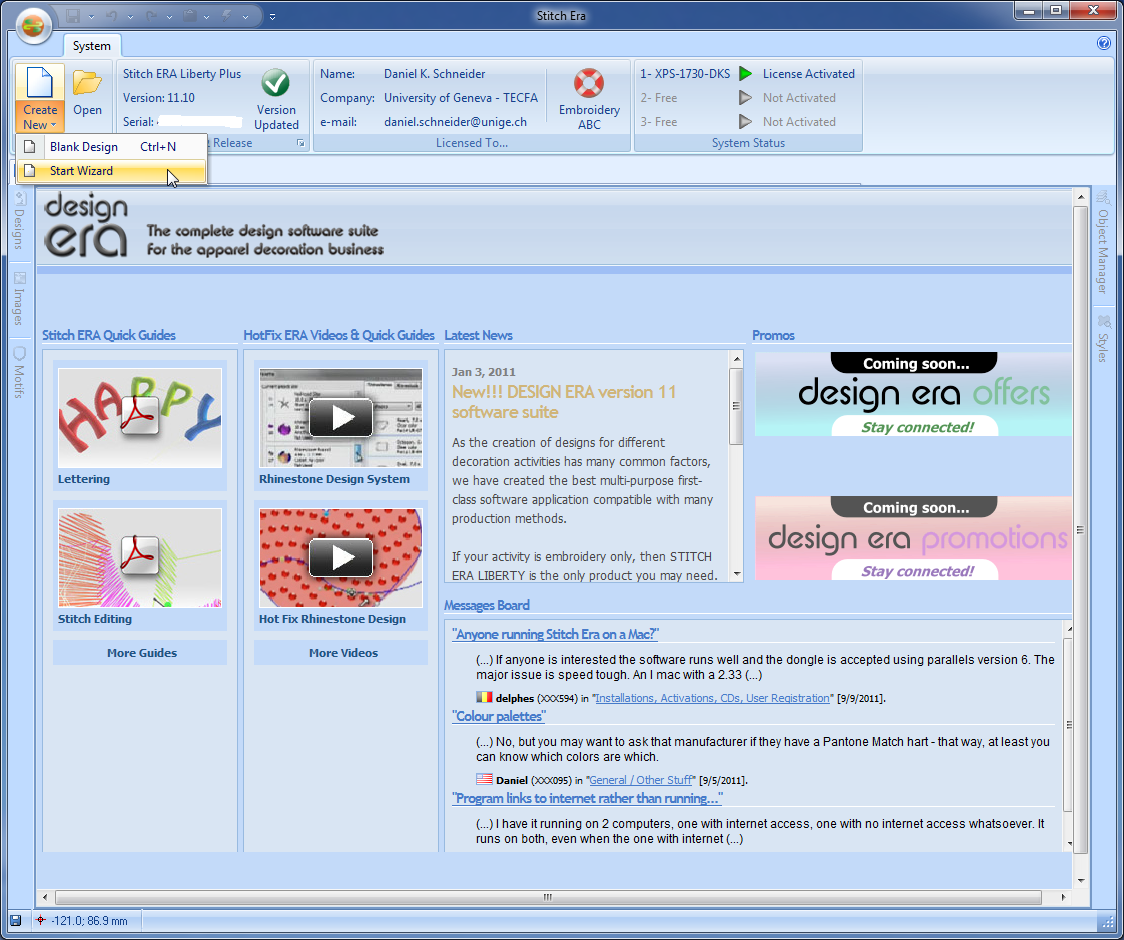Click the Create New page icon

39,82
